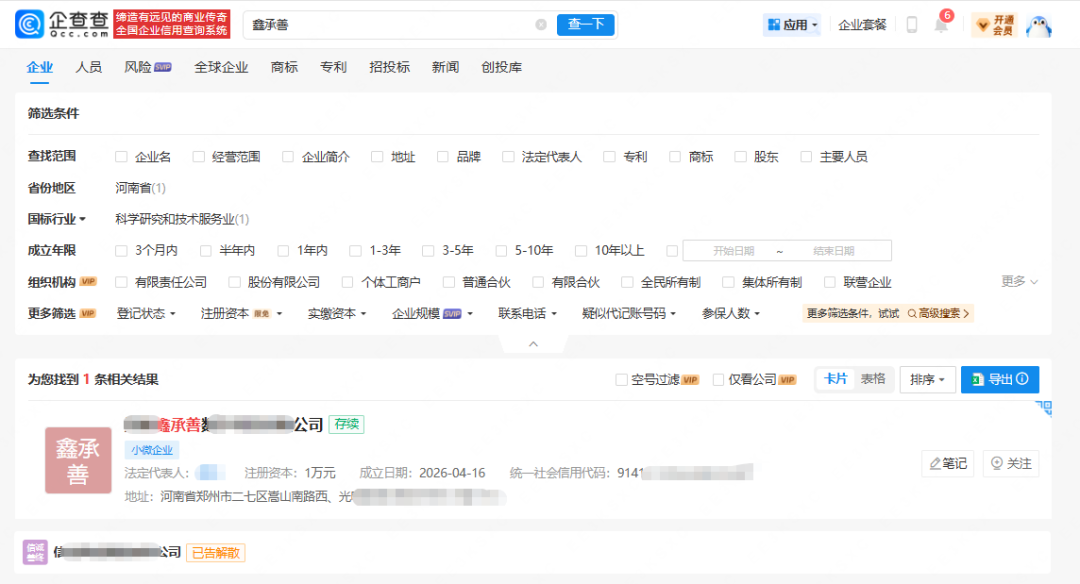Image resolution: width=1080 pixels, height=584 pixels.
Task: Switch to the 风险 tab
Action: pyautogui.click(x=147, y=67)
